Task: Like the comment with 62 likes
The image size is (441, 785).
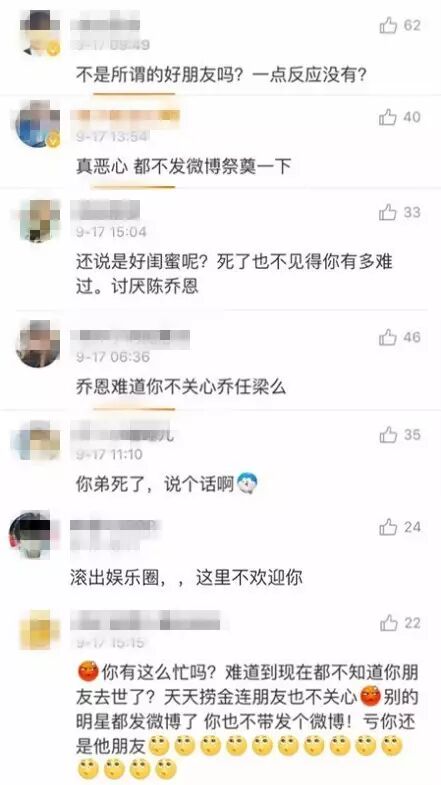Action: [x=388, y=25]
